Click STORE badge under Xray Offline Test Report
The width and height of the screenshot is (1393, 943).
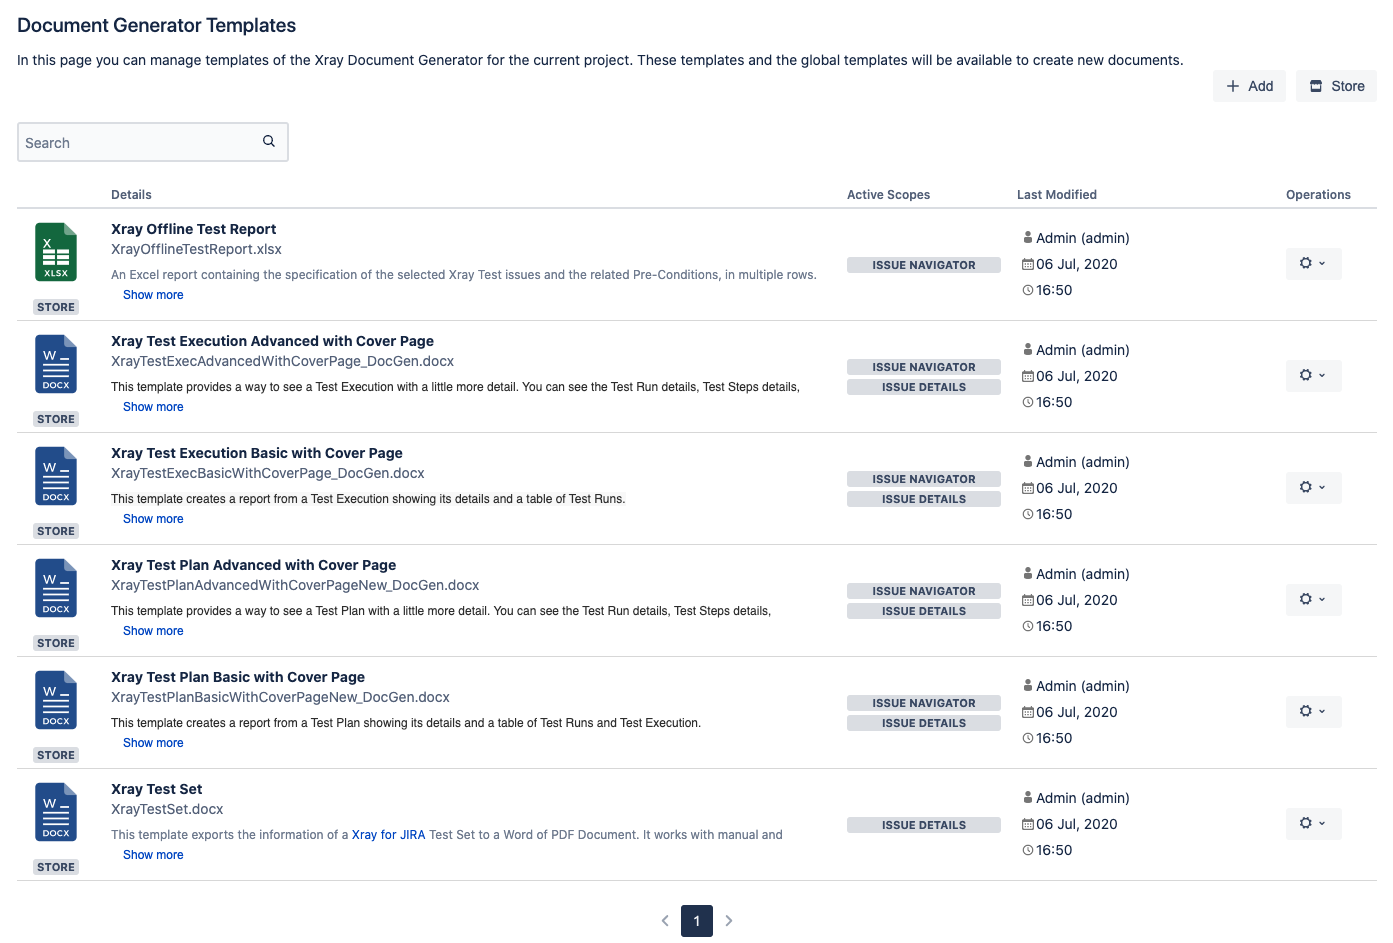point(56,307)
